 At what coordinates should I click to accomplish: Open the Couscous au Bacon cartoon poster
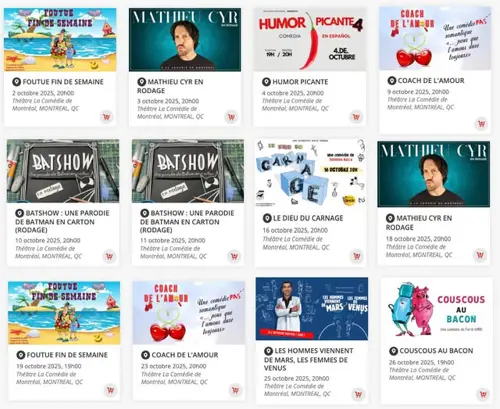point(437,309)
